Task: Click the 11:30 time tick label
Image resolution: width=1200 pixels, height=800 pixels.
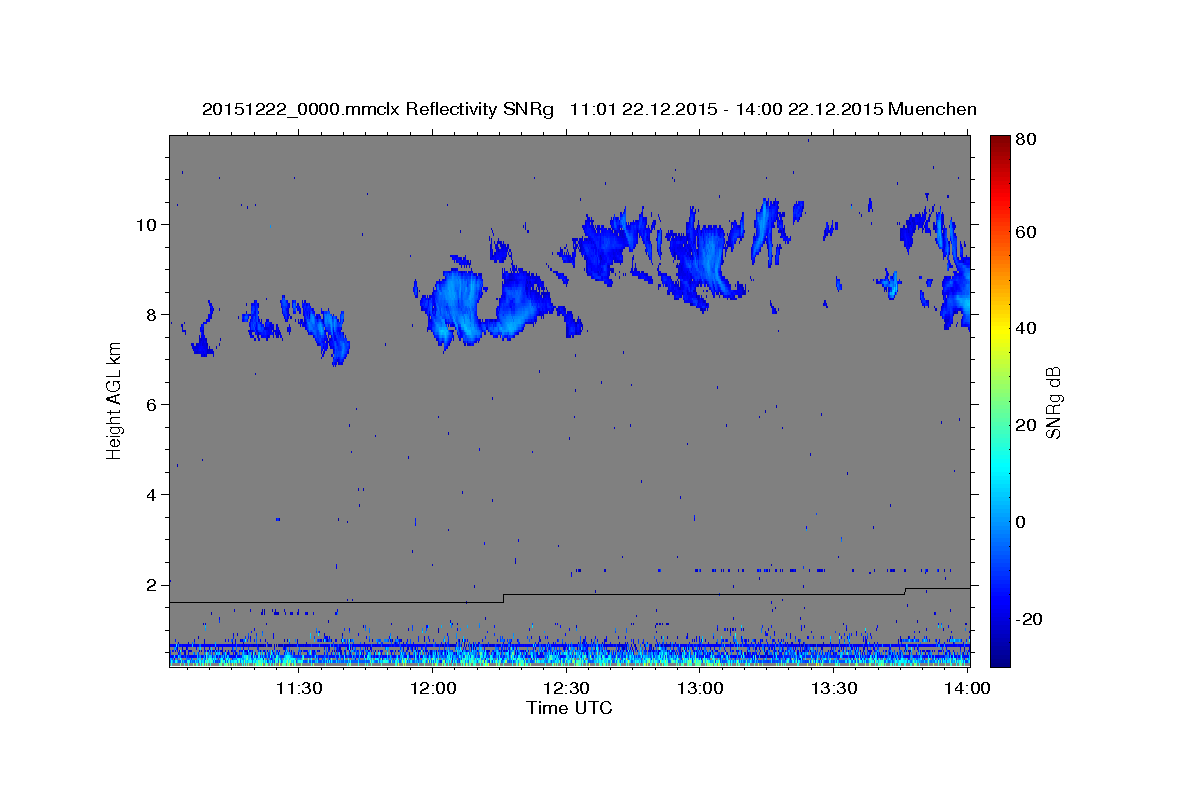Action: tap(298, 688)
